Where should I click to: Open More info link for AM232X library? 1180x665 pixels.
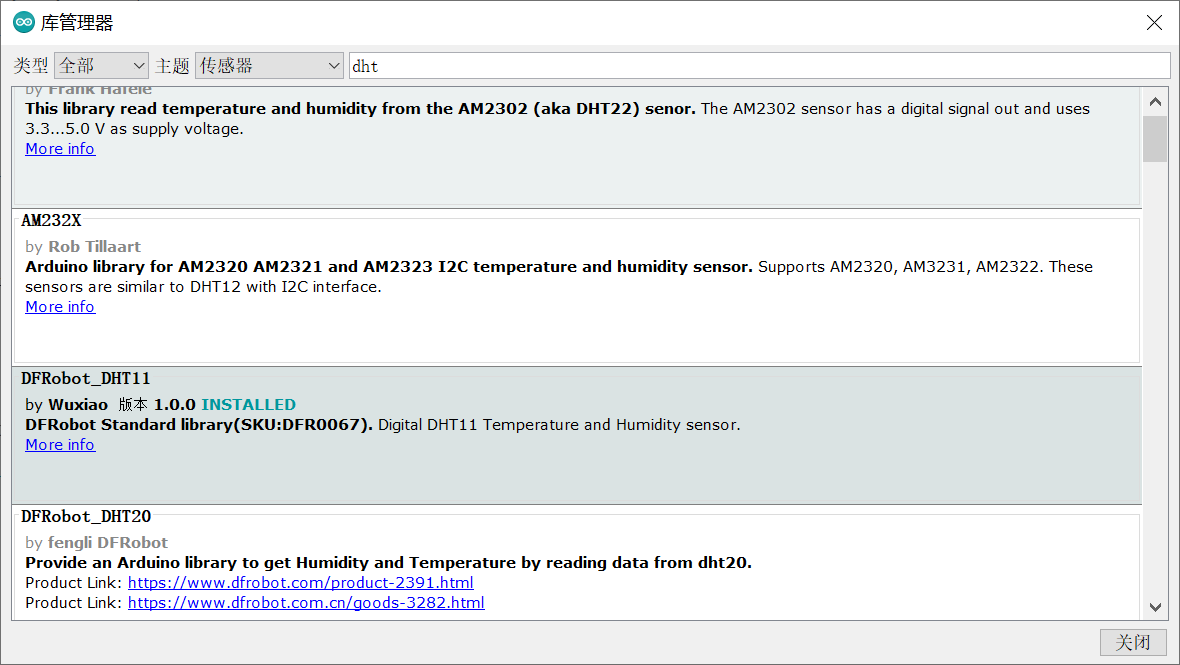coord(60,307)
